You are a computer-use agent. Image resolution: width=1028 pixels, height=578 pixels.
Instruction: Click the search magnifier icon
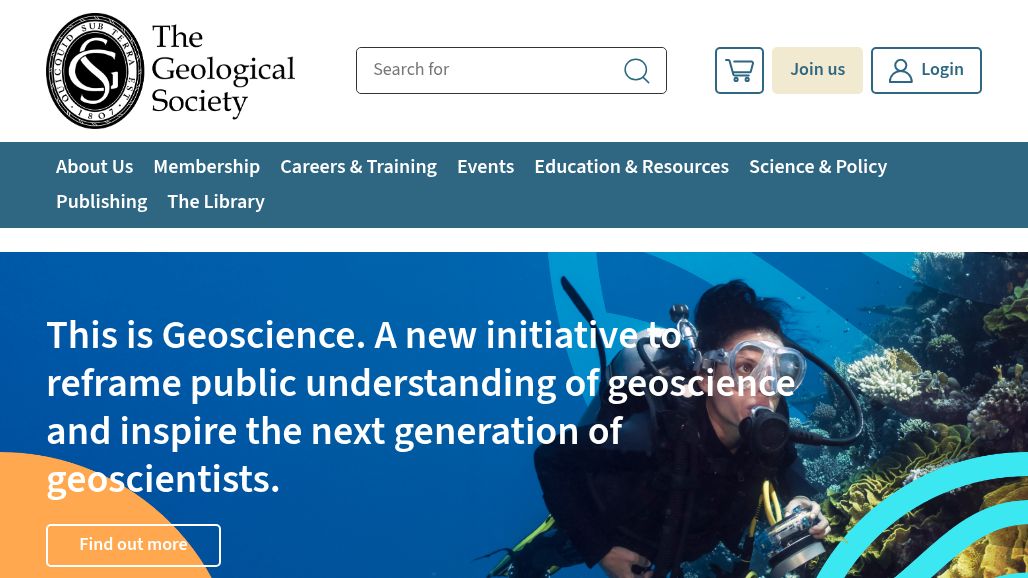637,70
